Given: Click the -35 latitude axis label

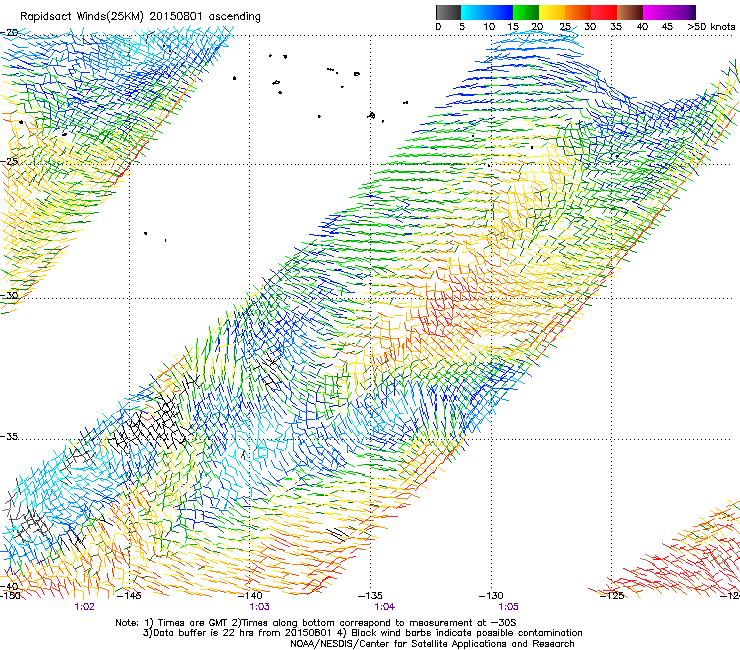Looking at the screenshot, I should click(x=9, y=436).
